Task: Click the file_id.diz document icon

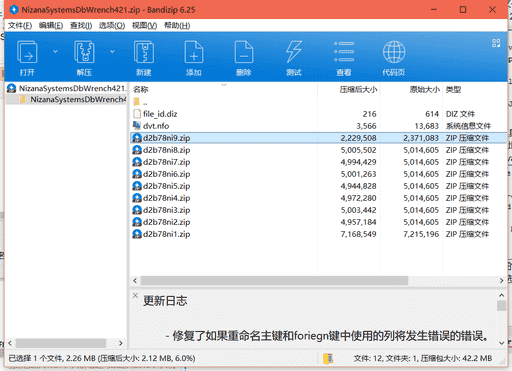Action: pyautogui.click(x=137, y=114)
